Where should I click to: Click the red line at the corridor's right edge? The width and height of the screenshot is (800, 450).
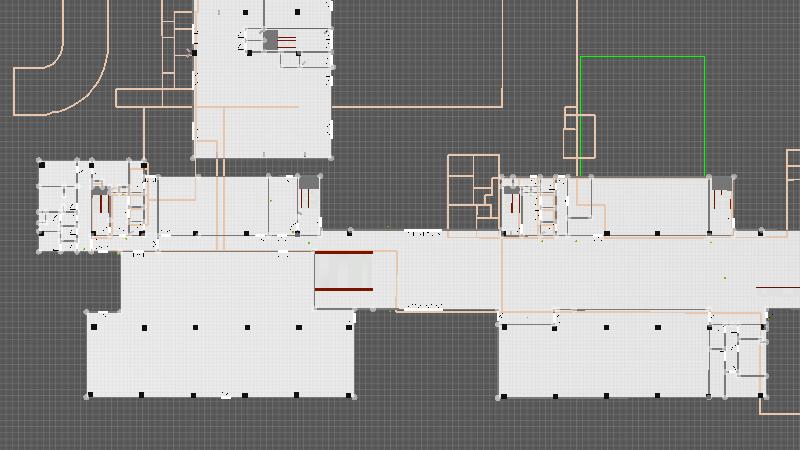coord(778,287)
